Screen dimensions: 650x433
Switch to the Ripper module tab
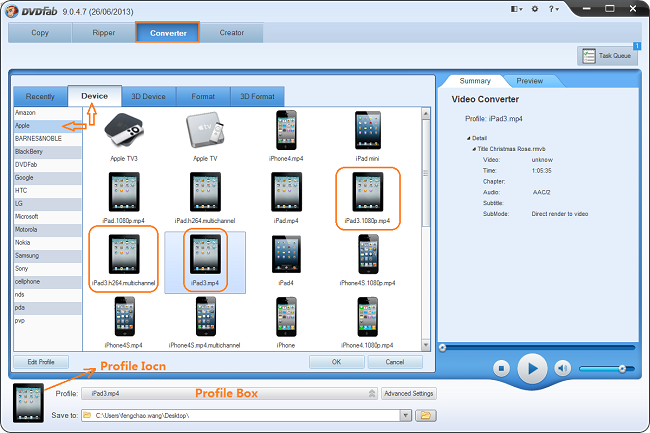pos(104,33)
